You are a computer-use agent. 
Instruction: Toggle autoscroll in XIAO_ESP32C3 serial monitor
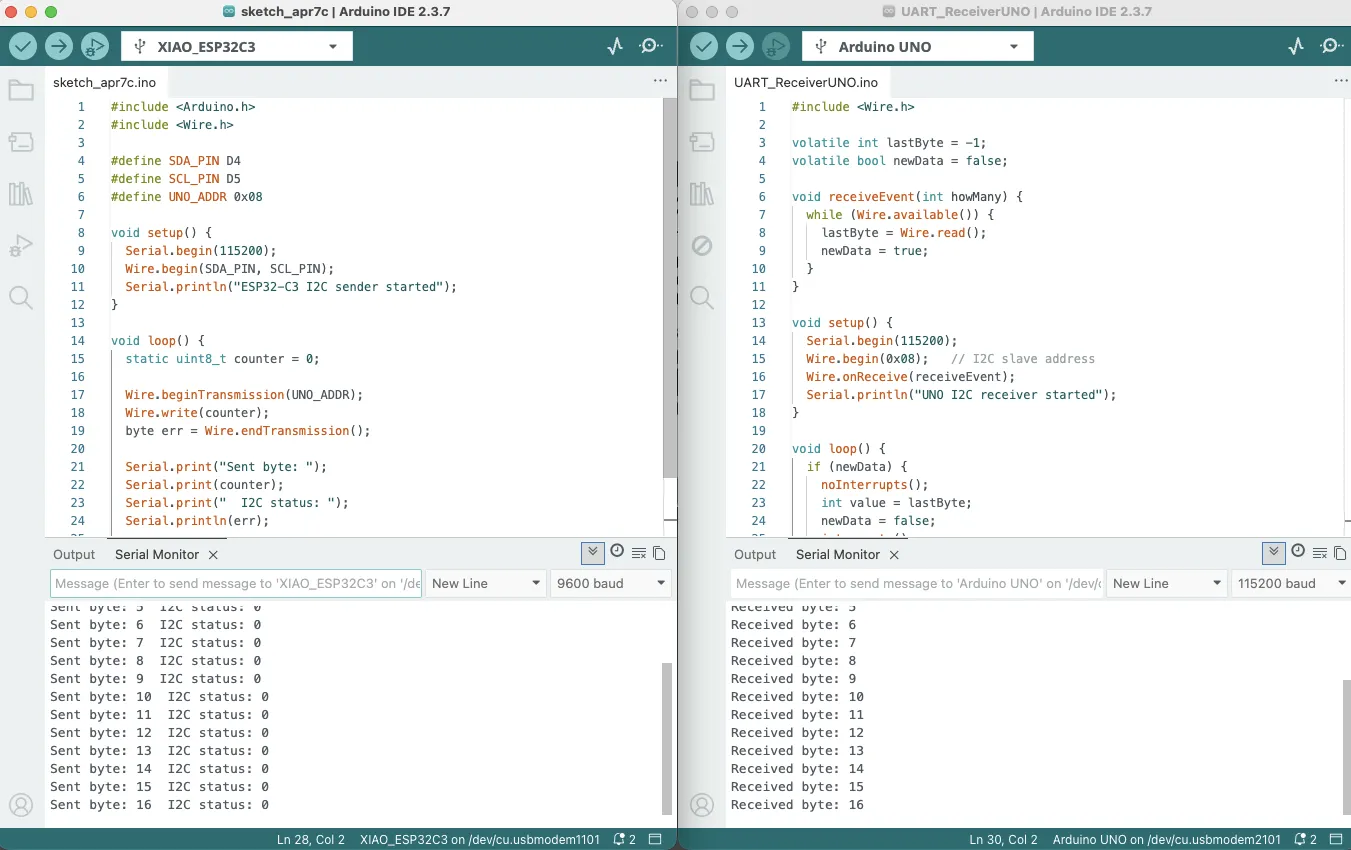click(x=593, y=553)
